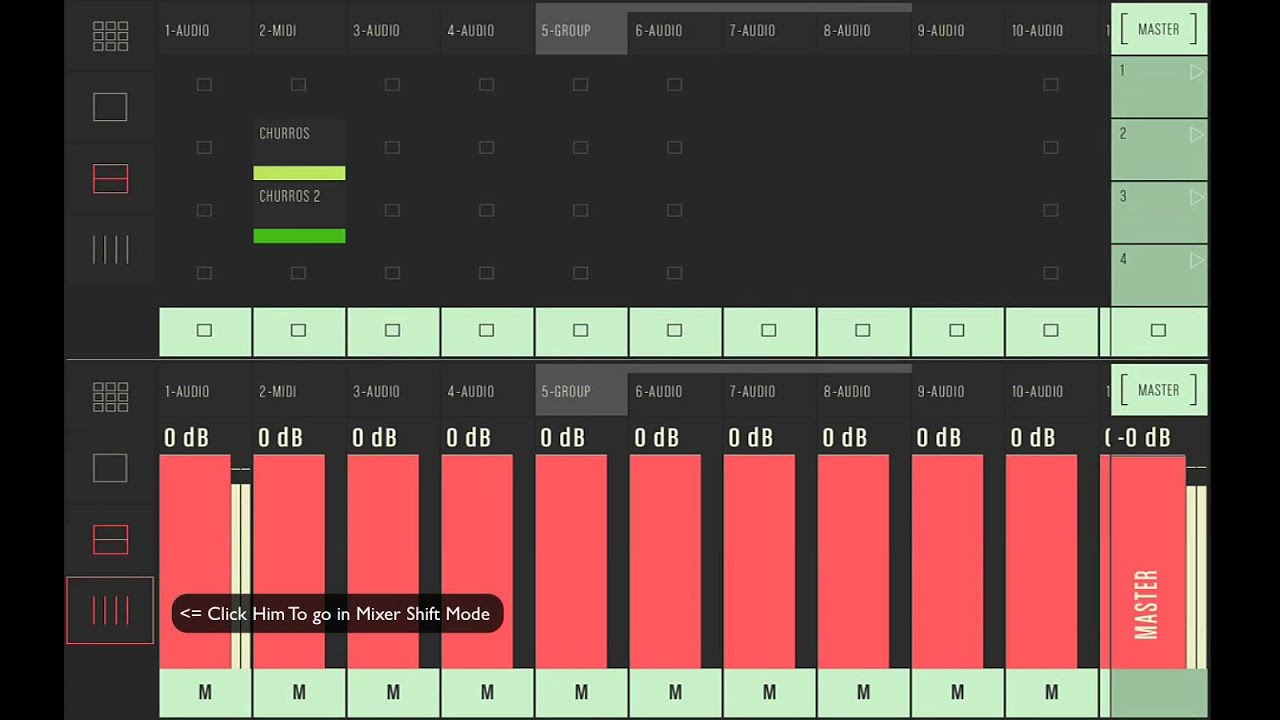Stop clips on track 7-AUDIO

[769, 331]
